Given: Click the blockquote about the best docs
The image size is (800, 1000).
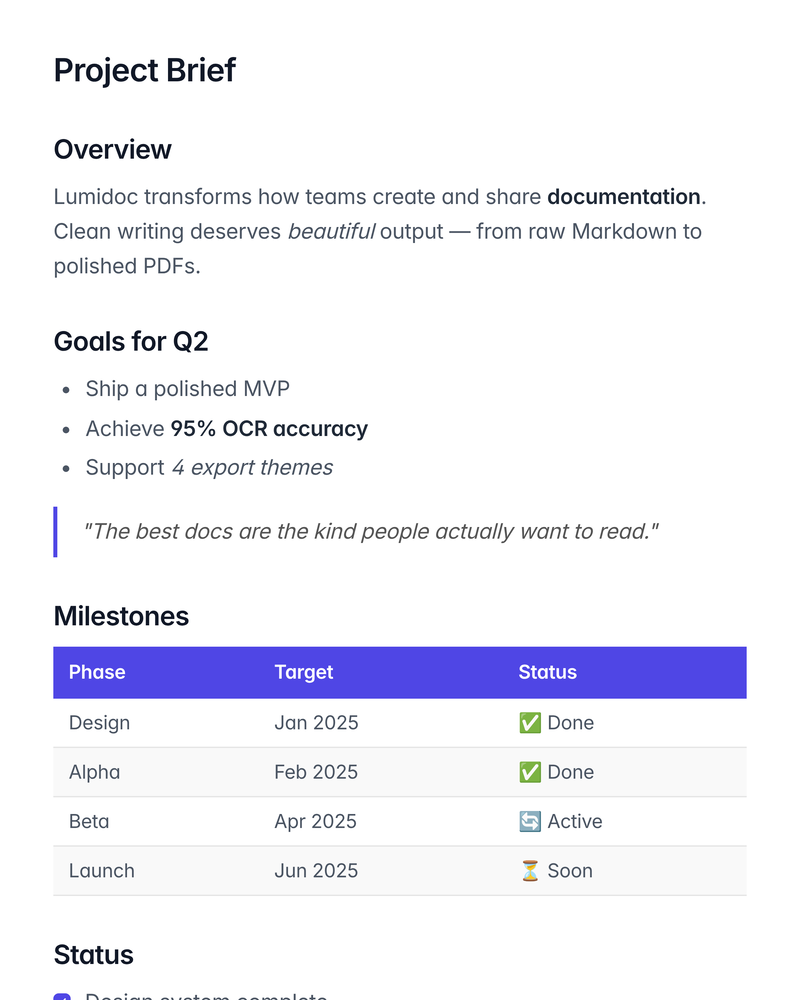Looking at the screenshot, I should tap(372, 532).
